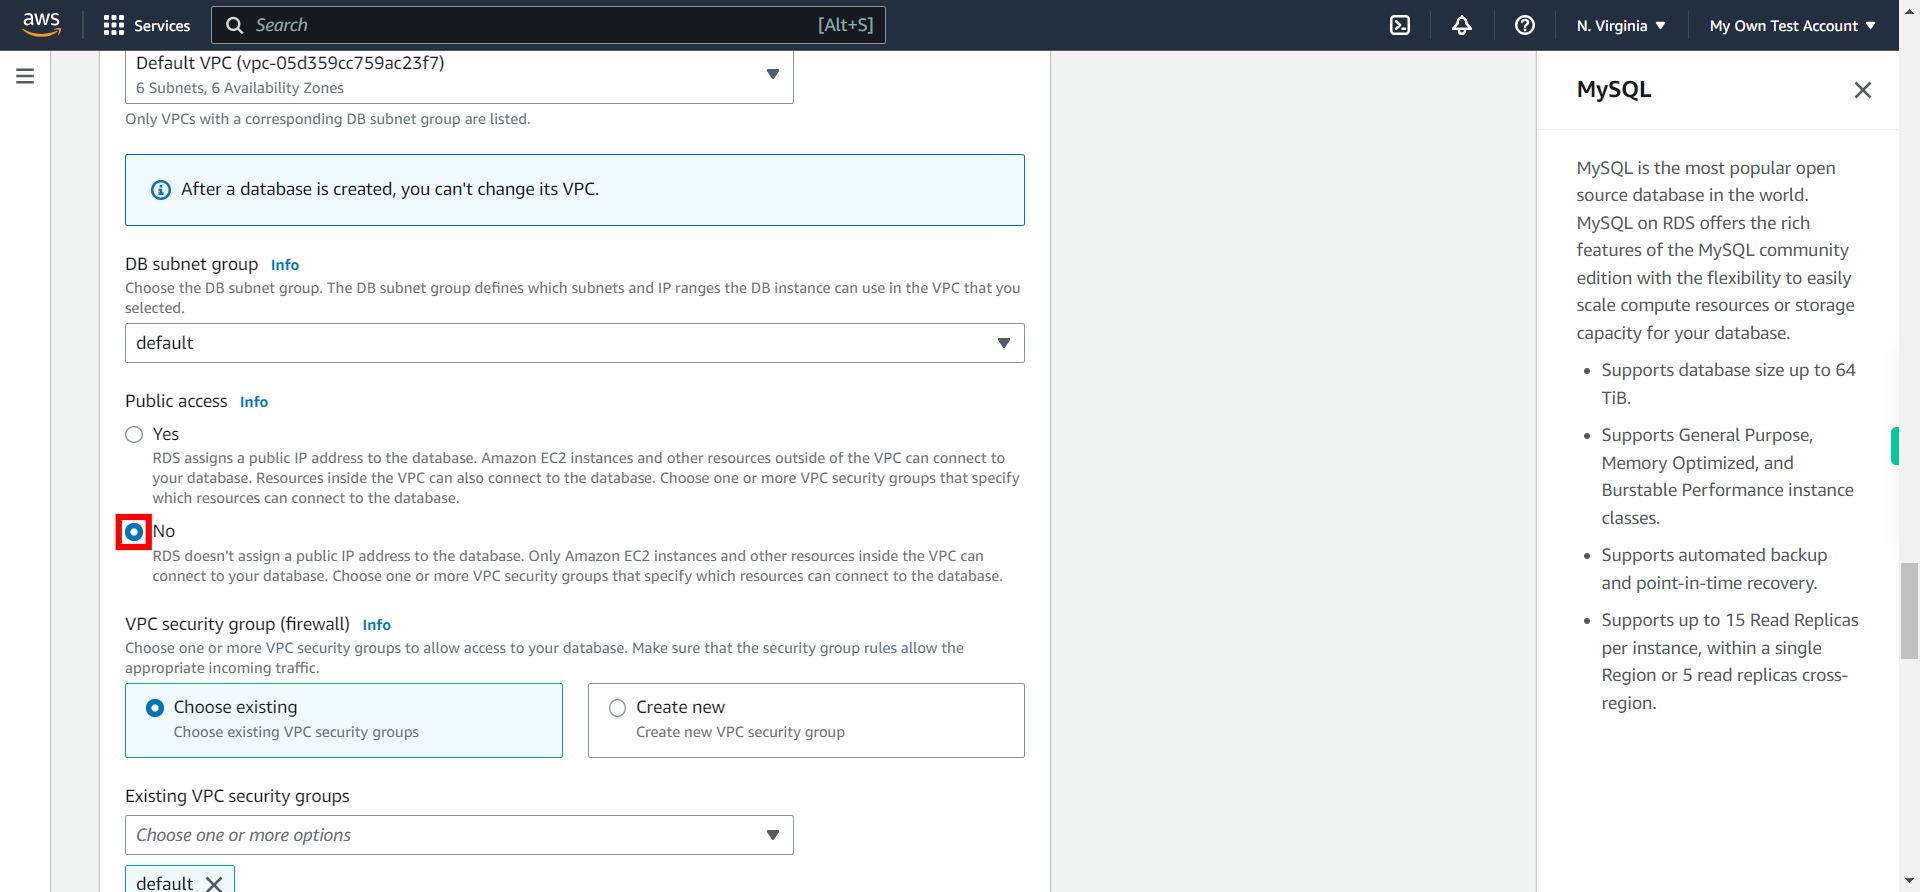Open Existing VPC security groups dropdown

459,835
